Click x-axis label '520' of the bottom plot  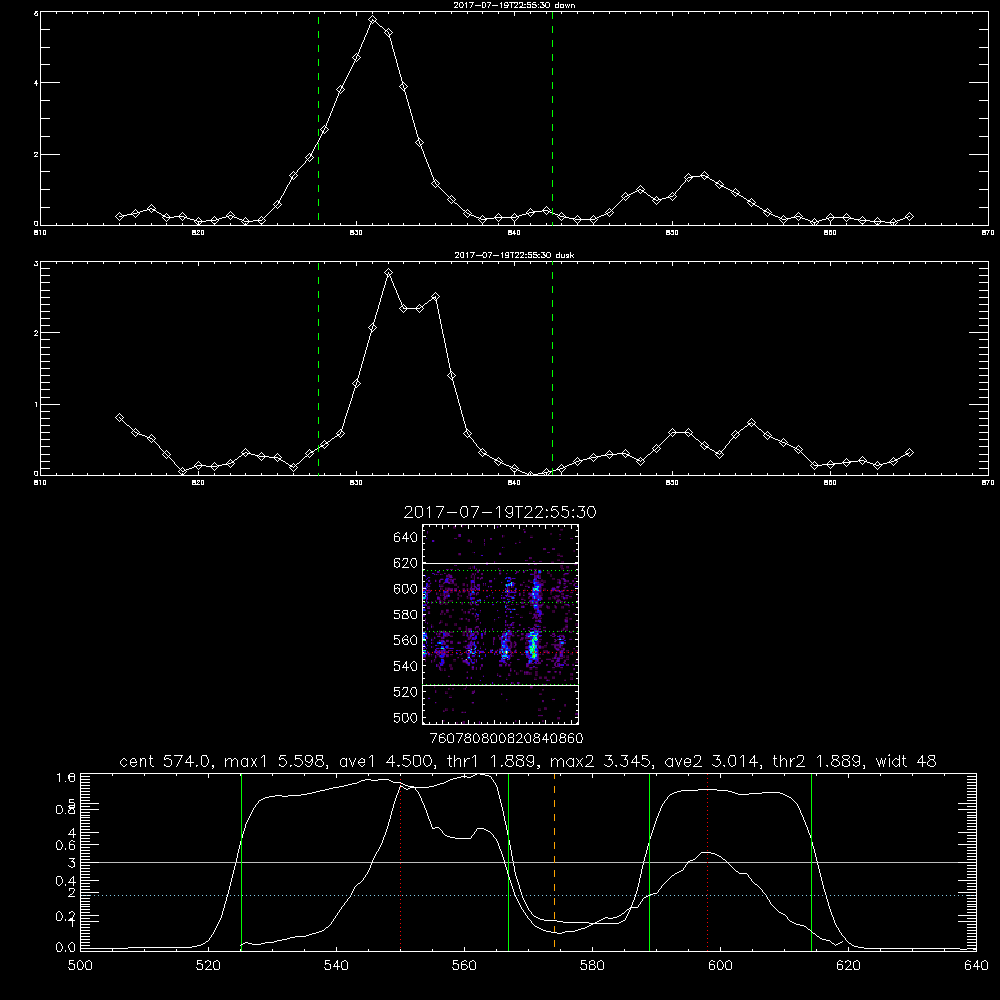click(x=208, y=965)
